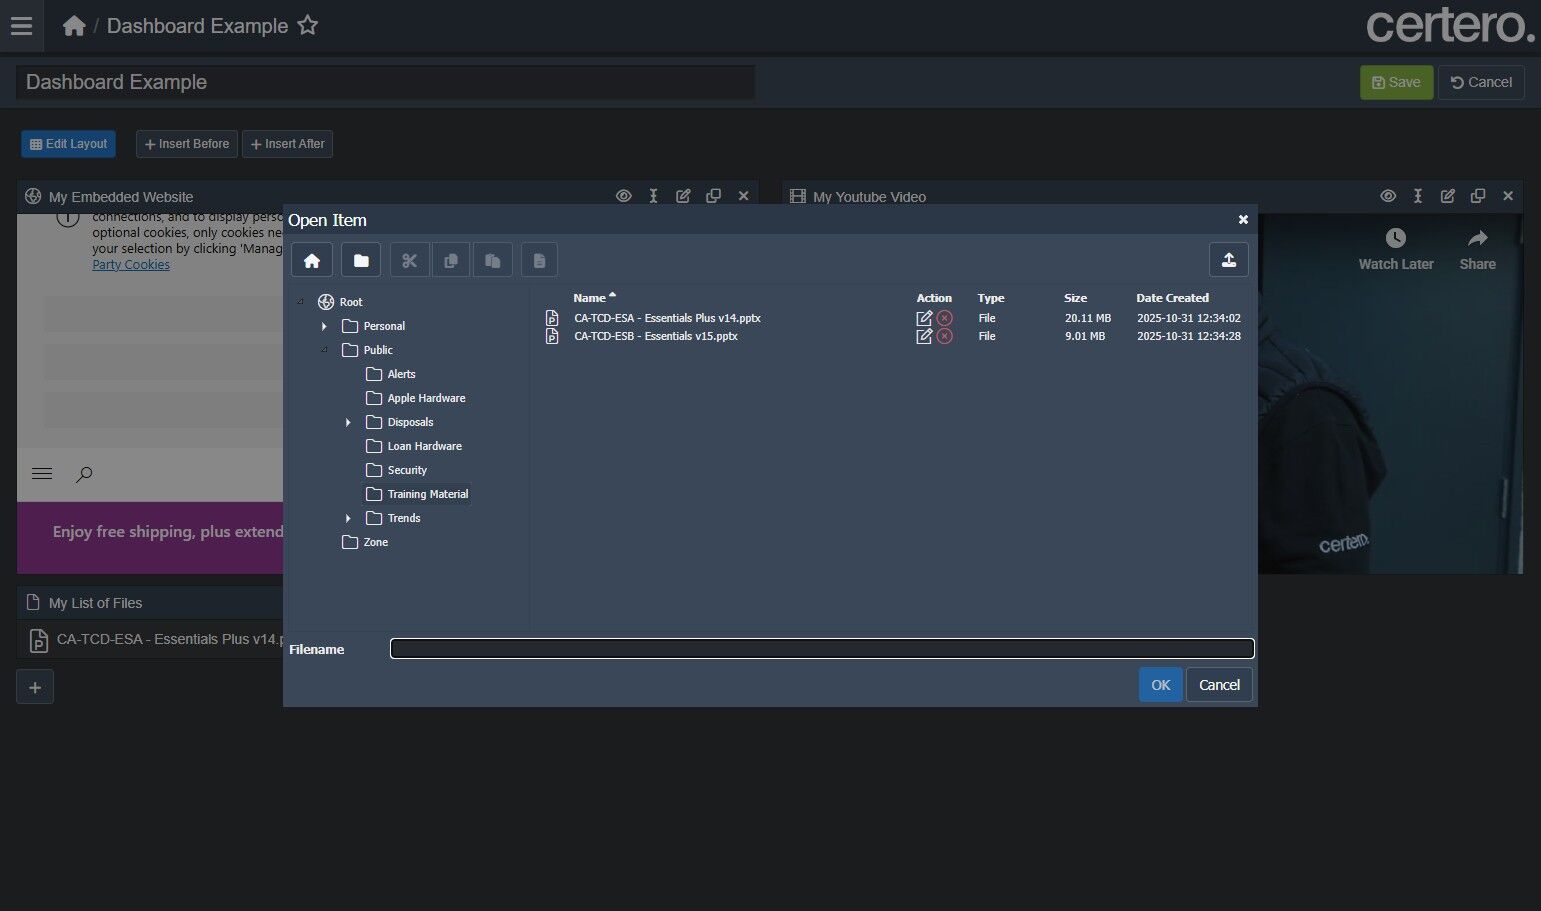
Task: Select CA-TCD-ESA - Essentials Plus v14.pptx
Action: point(667,318)
